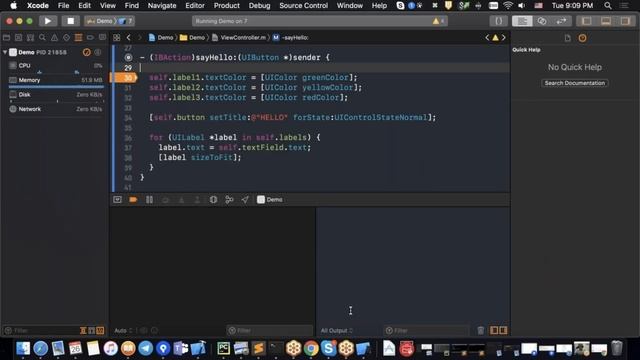This screenshot has width=640, height=360.
Task: Open the code snippets library braces button
Action: 499,21
